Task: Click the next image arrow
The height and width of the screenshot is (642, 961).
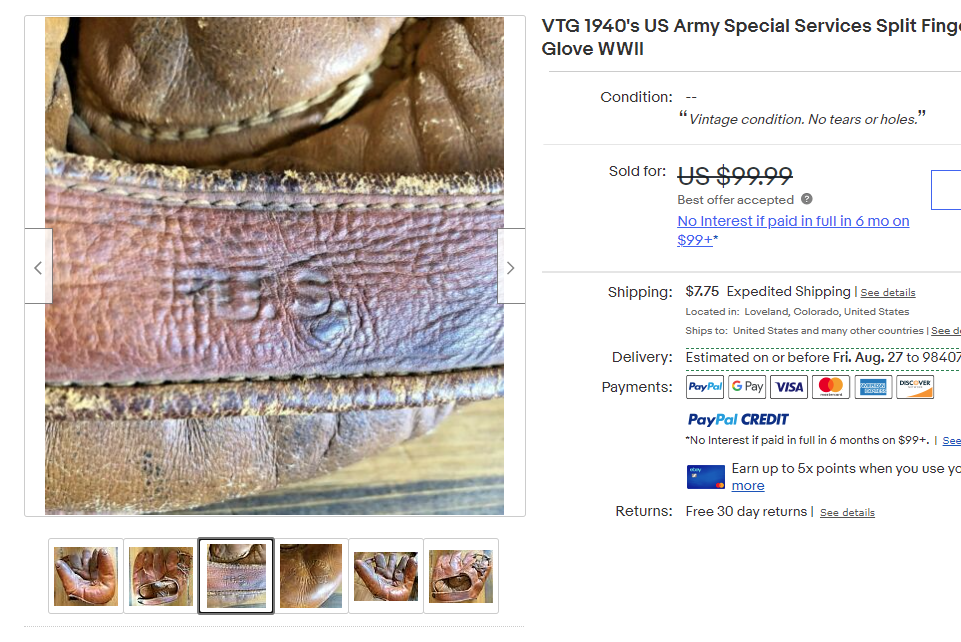Action: 511,267
